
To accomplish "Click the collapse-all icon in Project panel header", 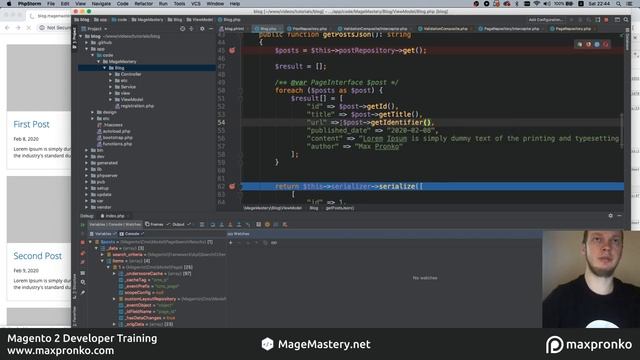I will tap(191, 29).
